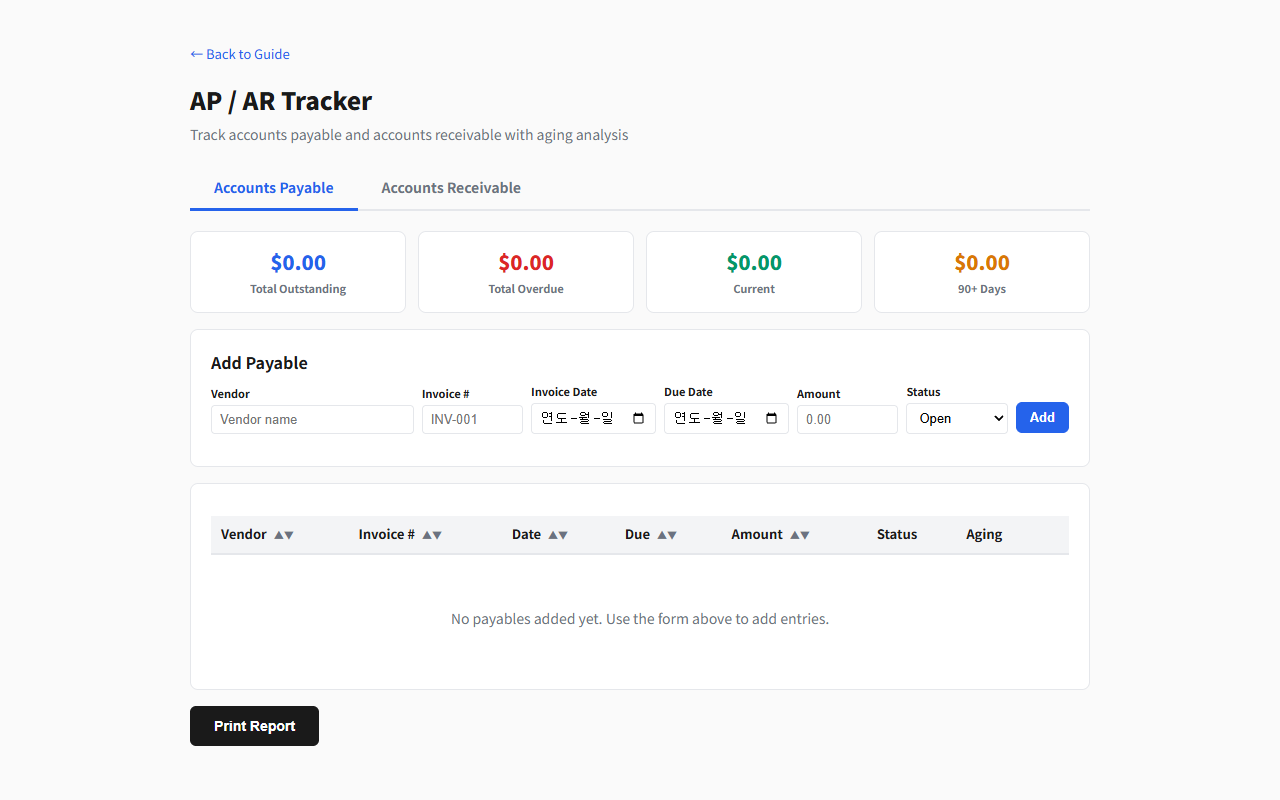Screen dimensions: 1280x800
Task: Click the Invoice # field with INV-001 placeholder
Action: pos(472,420)
